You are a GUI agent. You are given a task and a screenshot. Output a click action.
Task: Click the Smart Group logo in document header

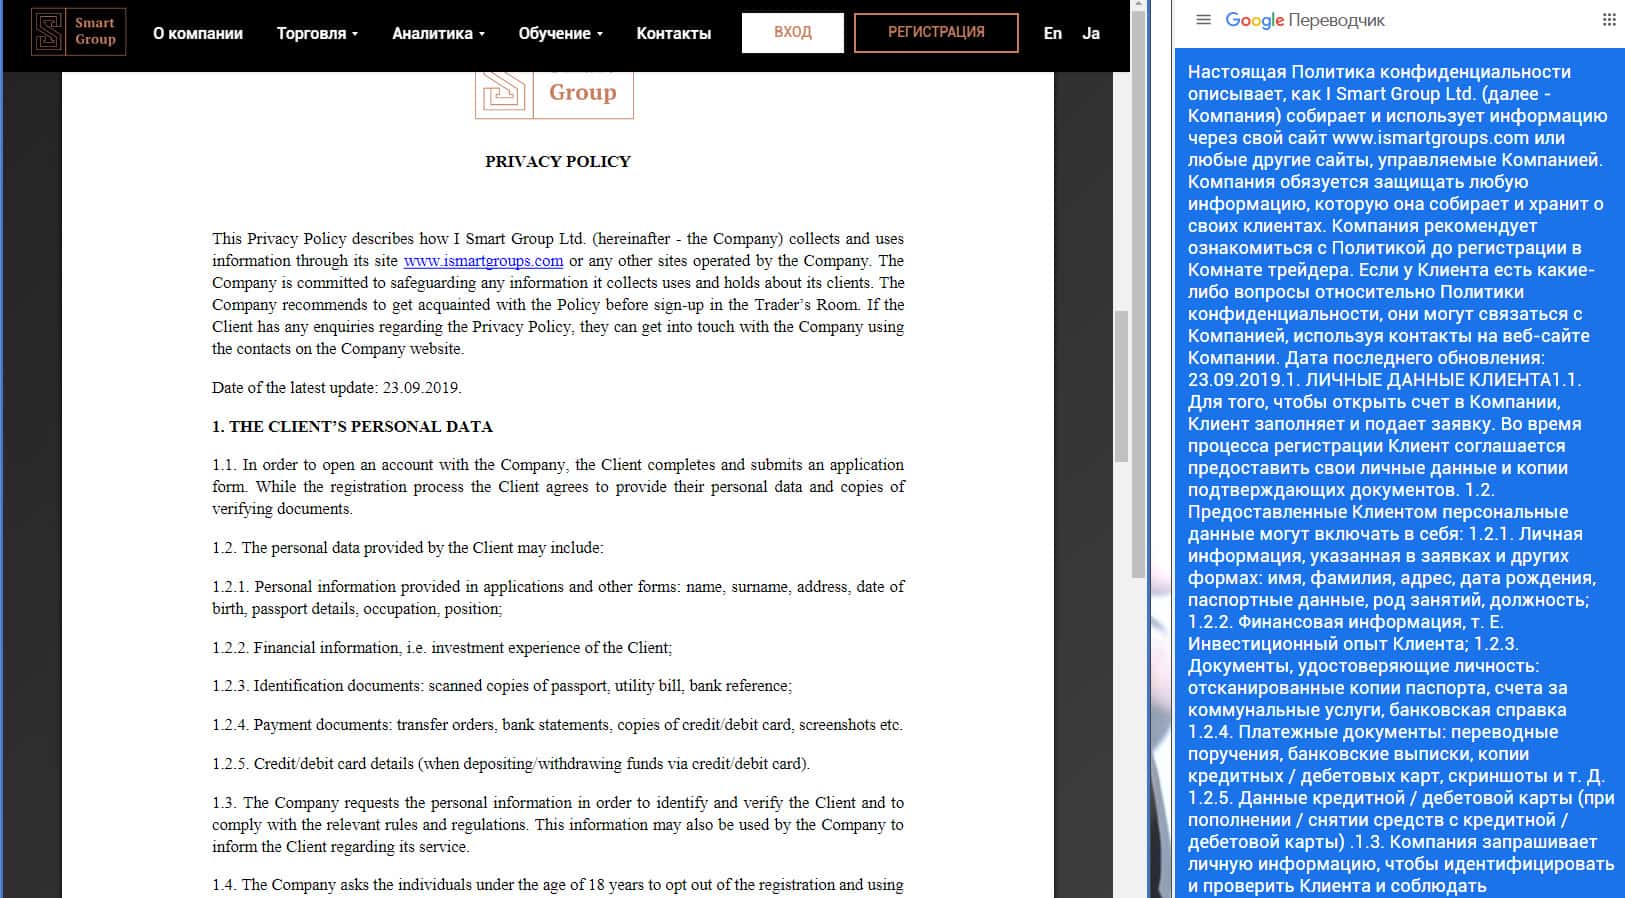point(554,93)
